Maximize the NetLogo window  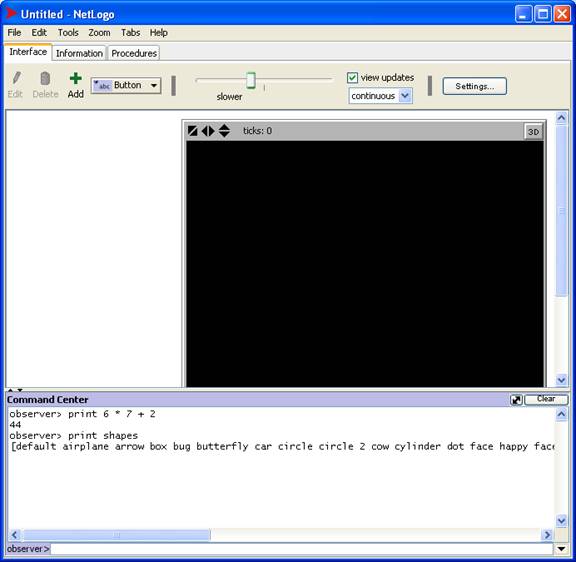(543, 14)
